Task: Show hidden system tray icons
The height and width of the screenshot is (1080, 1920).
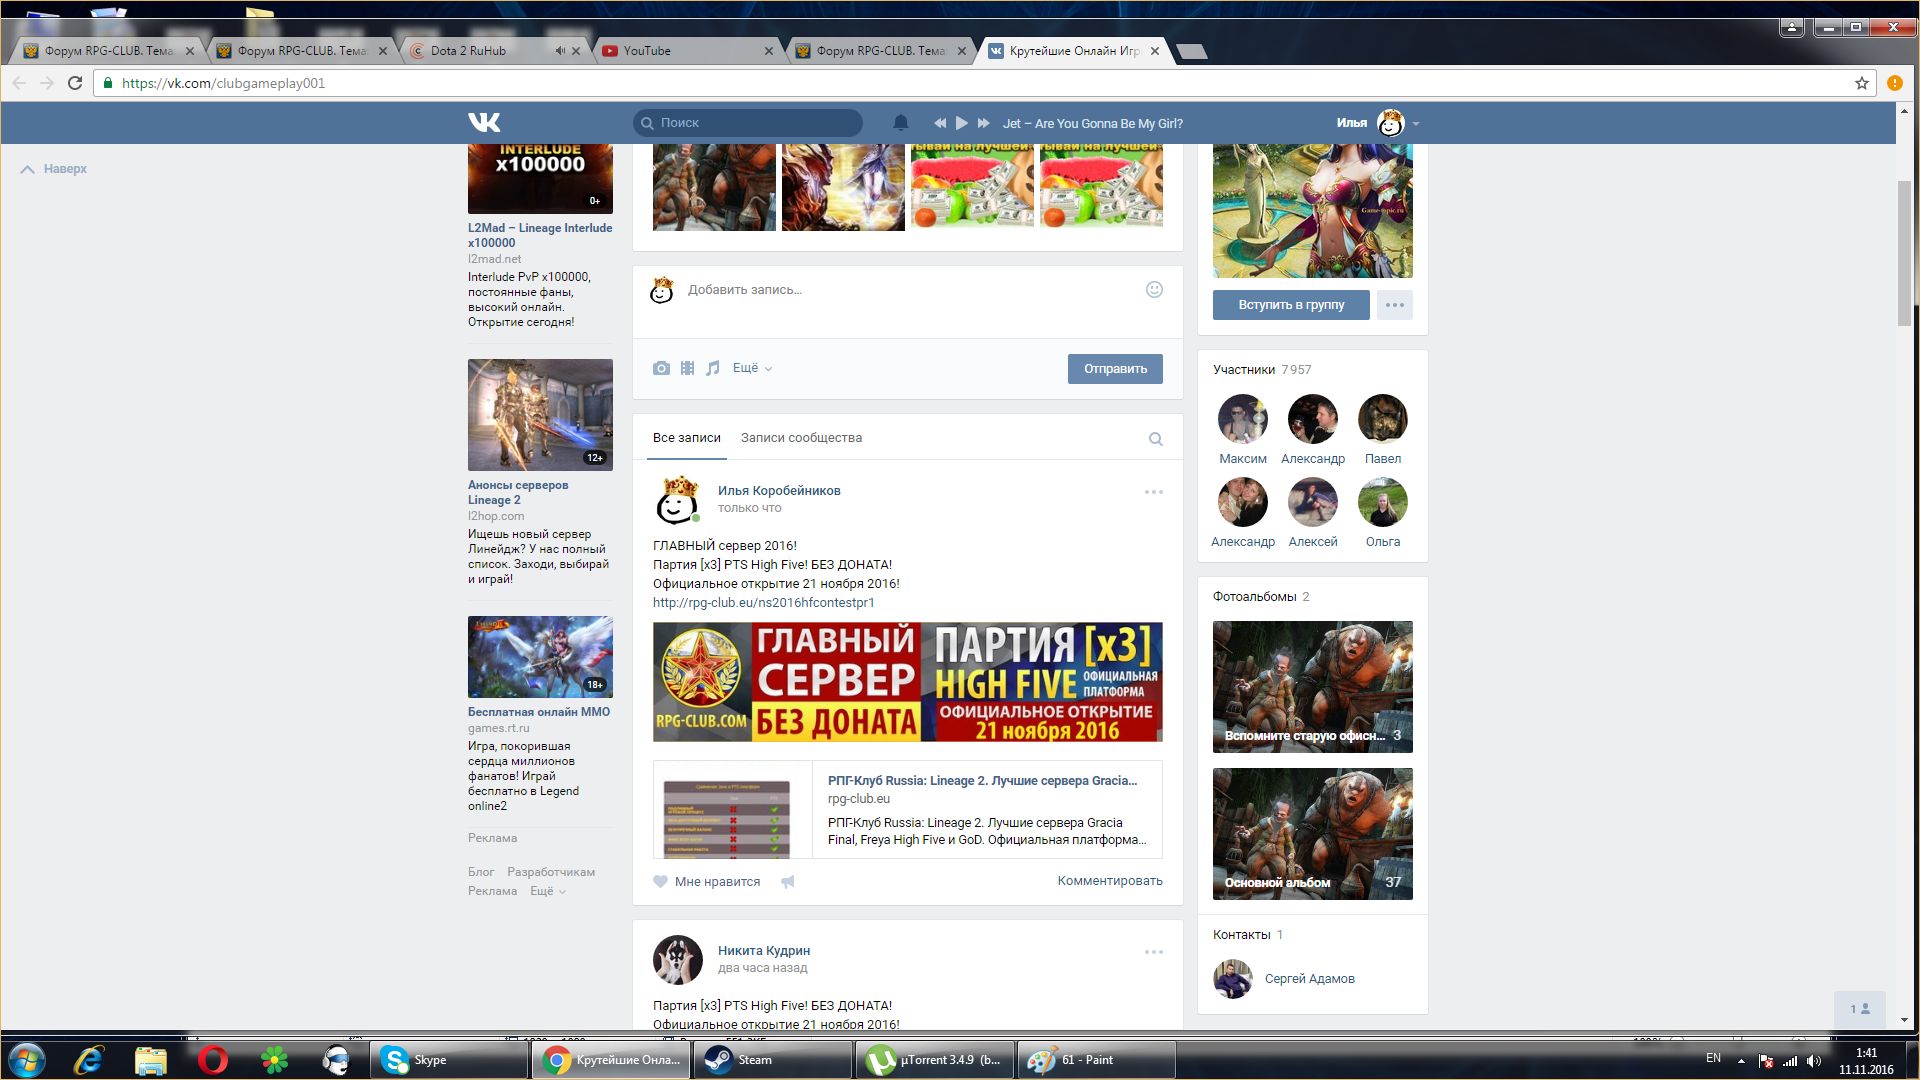Action: coord(1741,1061)
